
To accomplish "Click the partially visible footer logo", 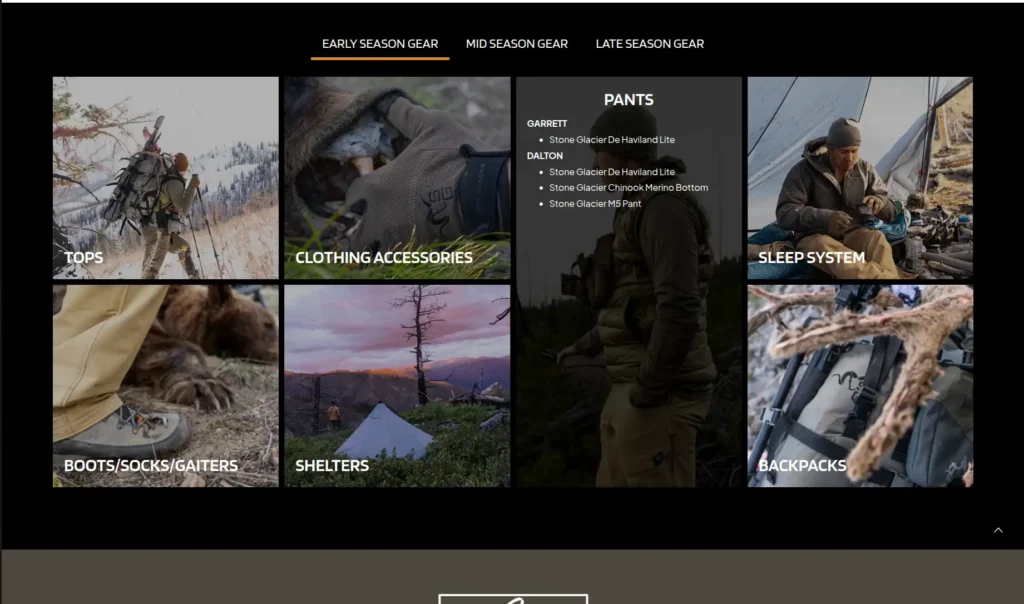I will click(512, 598).
